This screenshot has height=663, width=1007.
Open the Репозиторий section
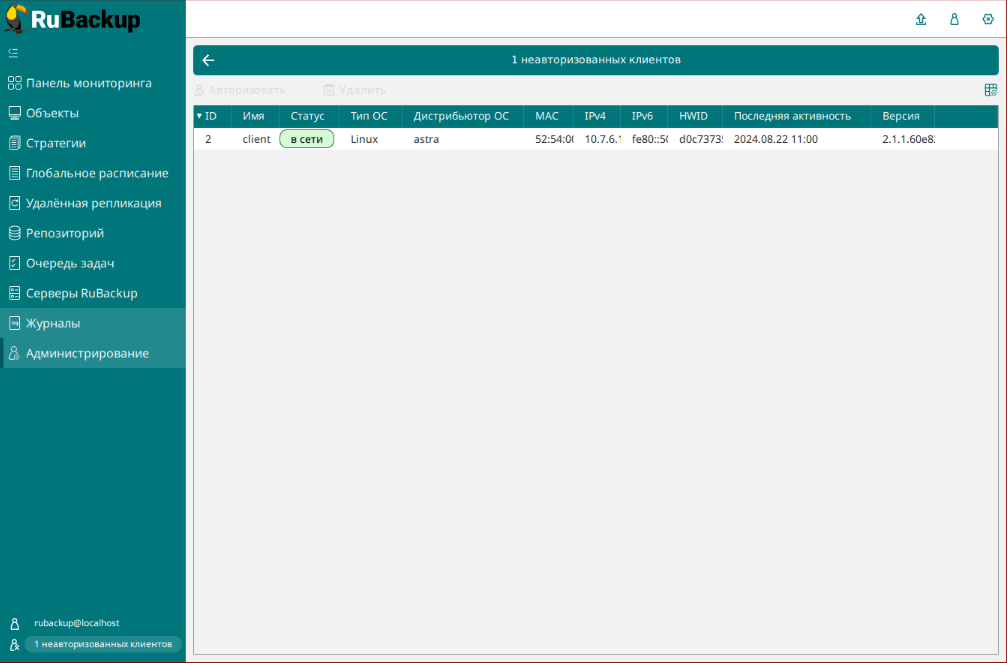[x=65, y=233]
